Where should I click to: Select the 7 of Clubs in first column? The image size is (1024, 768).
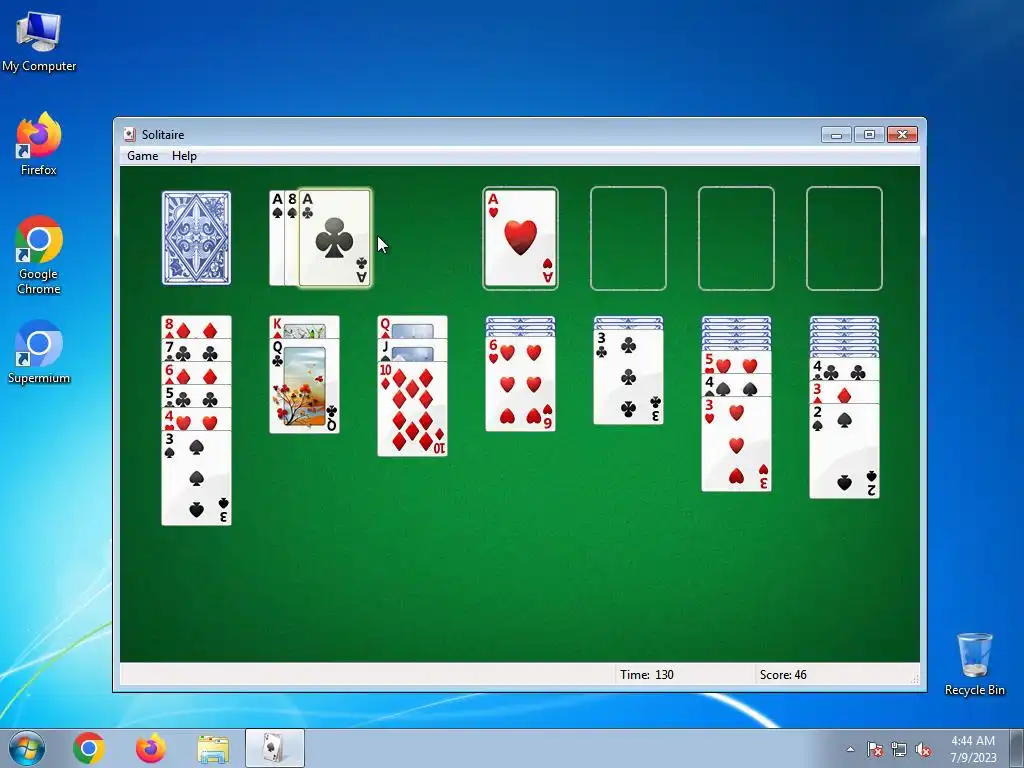(196, 351)
